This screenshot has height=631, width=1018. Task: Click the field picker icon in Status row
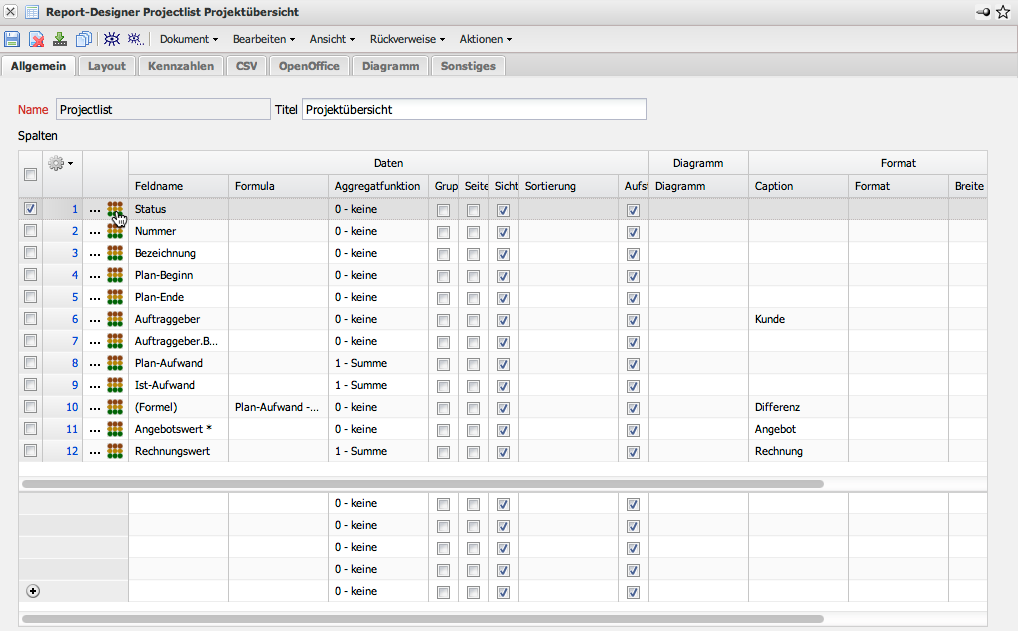coord(115,209)
